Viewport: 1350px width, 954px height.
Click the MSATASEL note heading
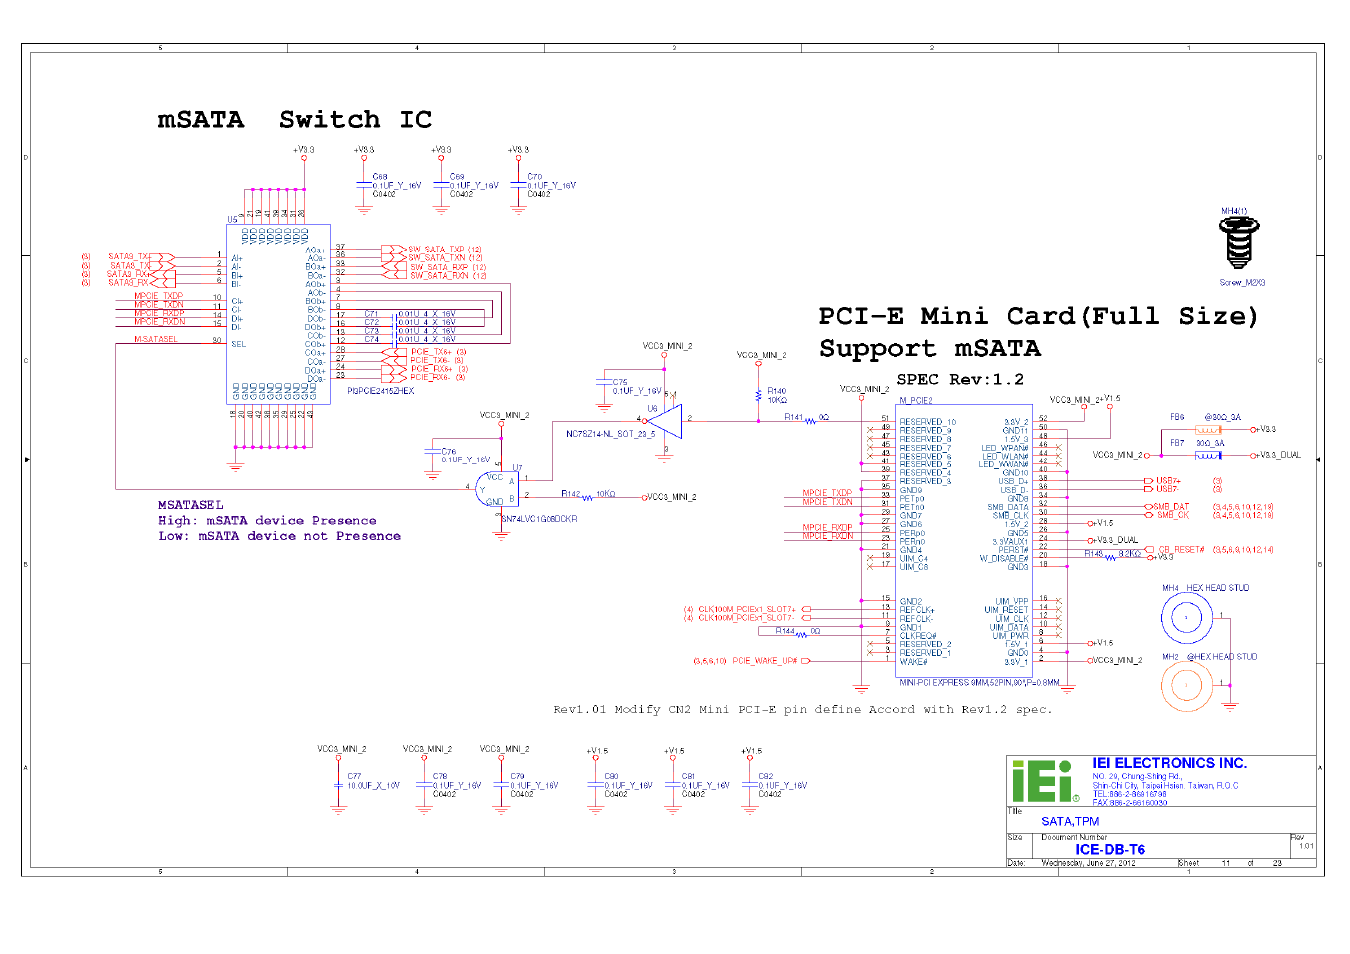click(x=191, y=505)
